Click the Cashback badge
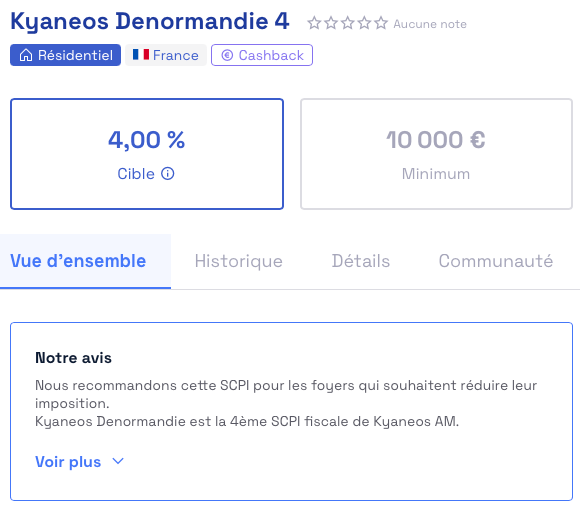 tap(262, 55)
